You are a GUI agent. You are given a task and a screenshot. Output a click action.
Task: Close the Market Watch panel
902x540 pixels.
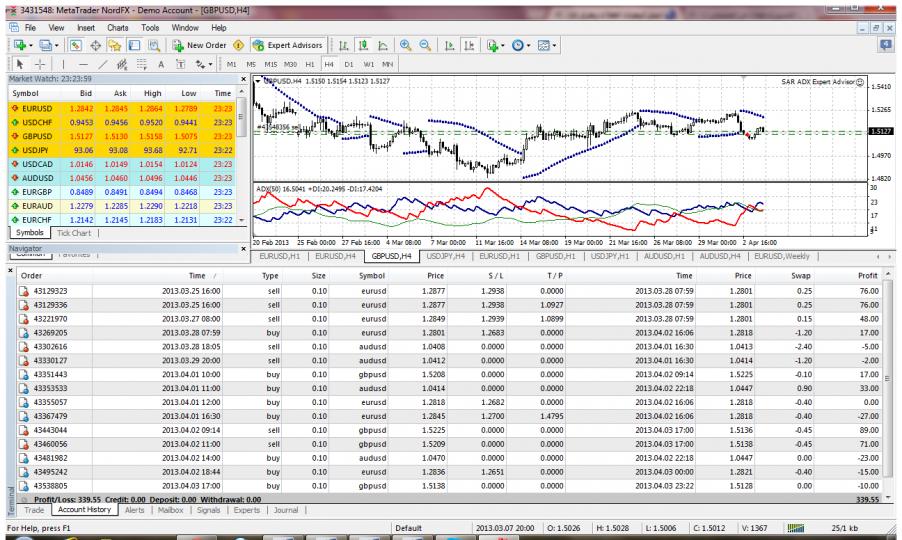coord(244,81)
